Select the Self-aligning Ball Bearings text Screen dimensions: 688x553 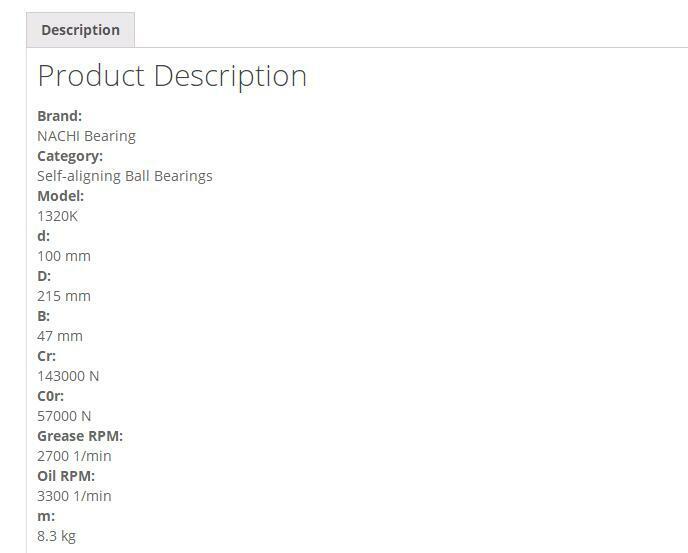pyautogui.click(x=125, y=176)
